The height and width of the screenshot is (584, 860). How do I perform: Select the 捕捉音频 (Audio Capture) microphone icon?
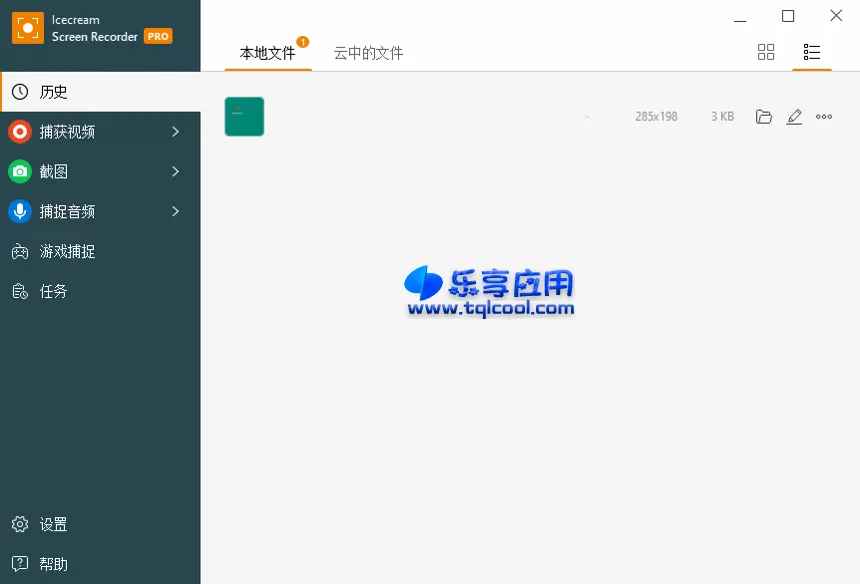click(x=18, y=211)
